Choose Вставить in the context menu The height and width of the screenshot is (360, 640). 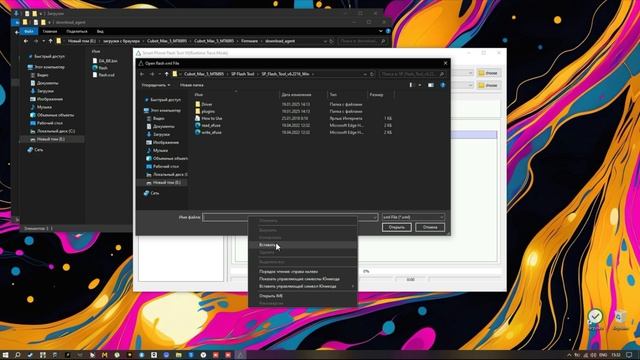coord(302,245)
